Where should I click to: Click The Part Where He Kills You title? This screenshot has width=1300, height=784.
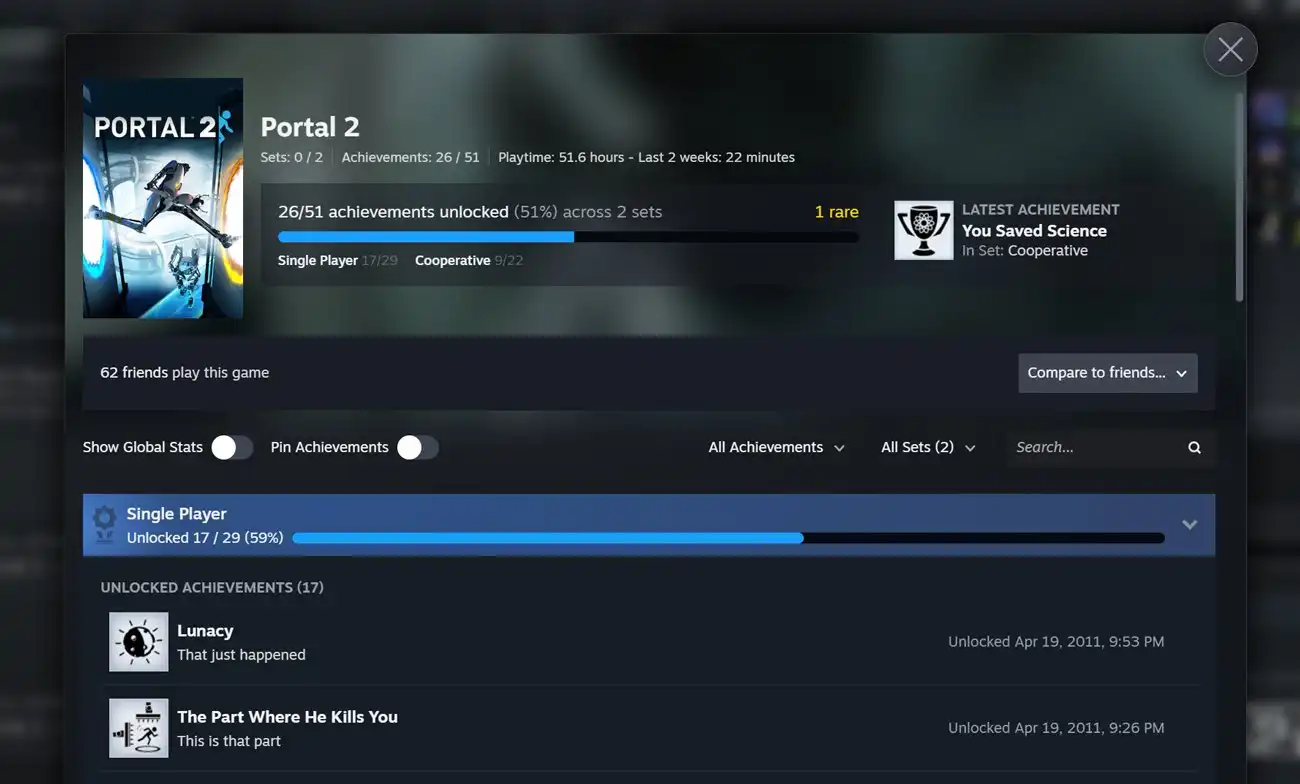point(287,717)
